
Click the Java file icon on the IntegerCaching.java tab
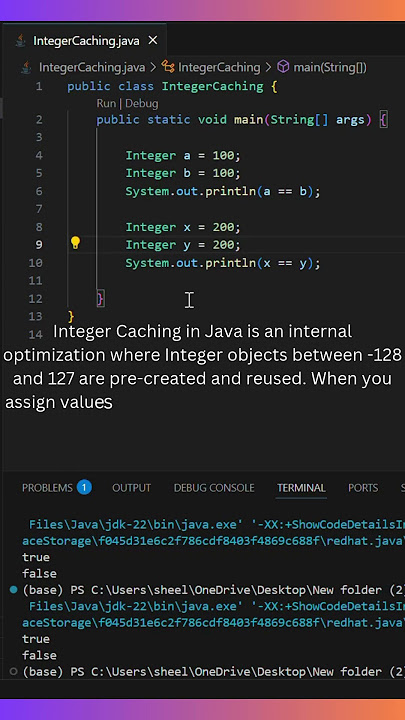(20, 41)
